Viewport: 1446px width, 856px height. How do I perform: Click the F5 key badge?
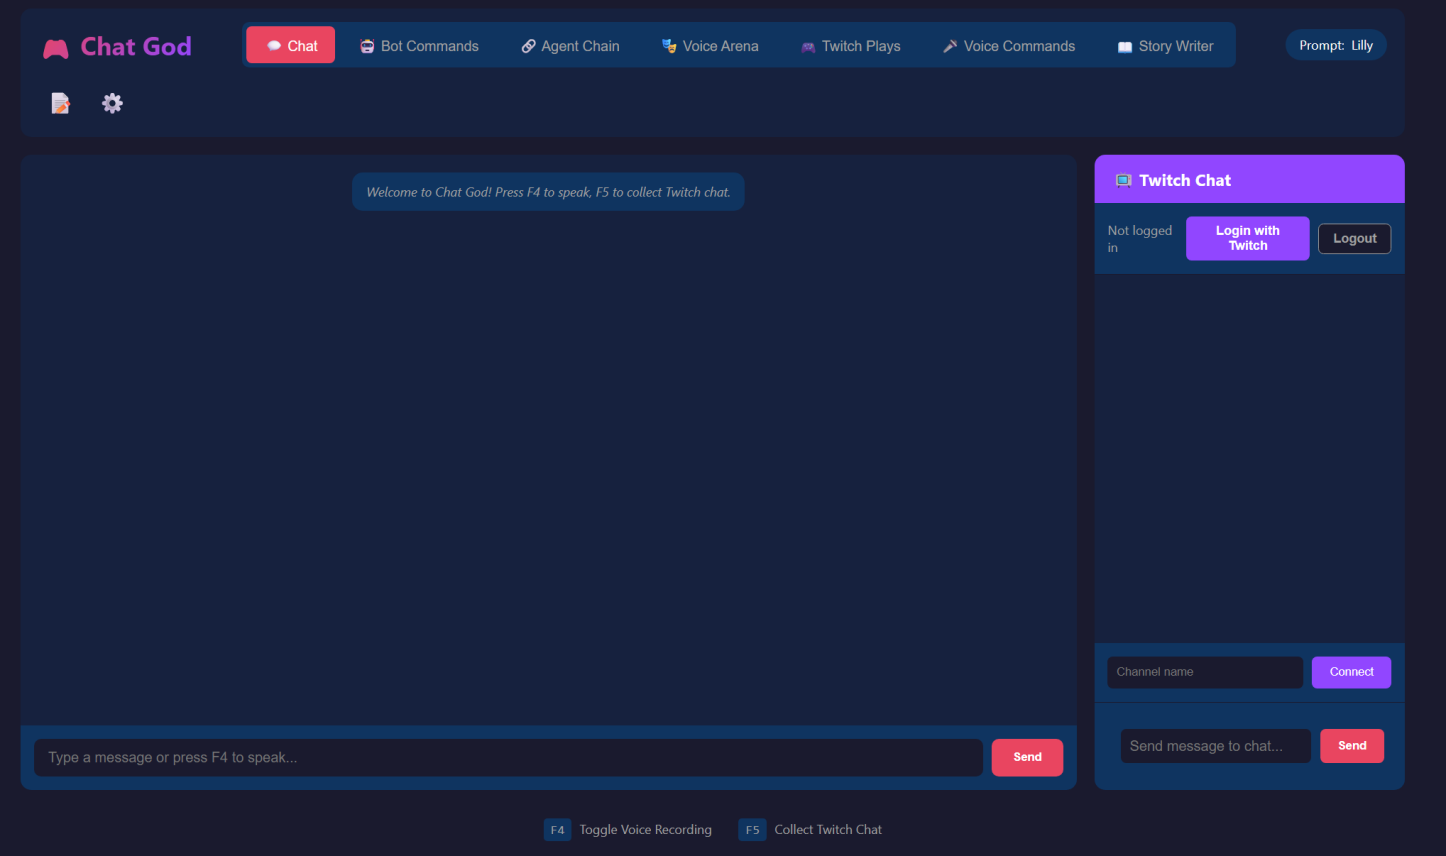tap(752, 830)
